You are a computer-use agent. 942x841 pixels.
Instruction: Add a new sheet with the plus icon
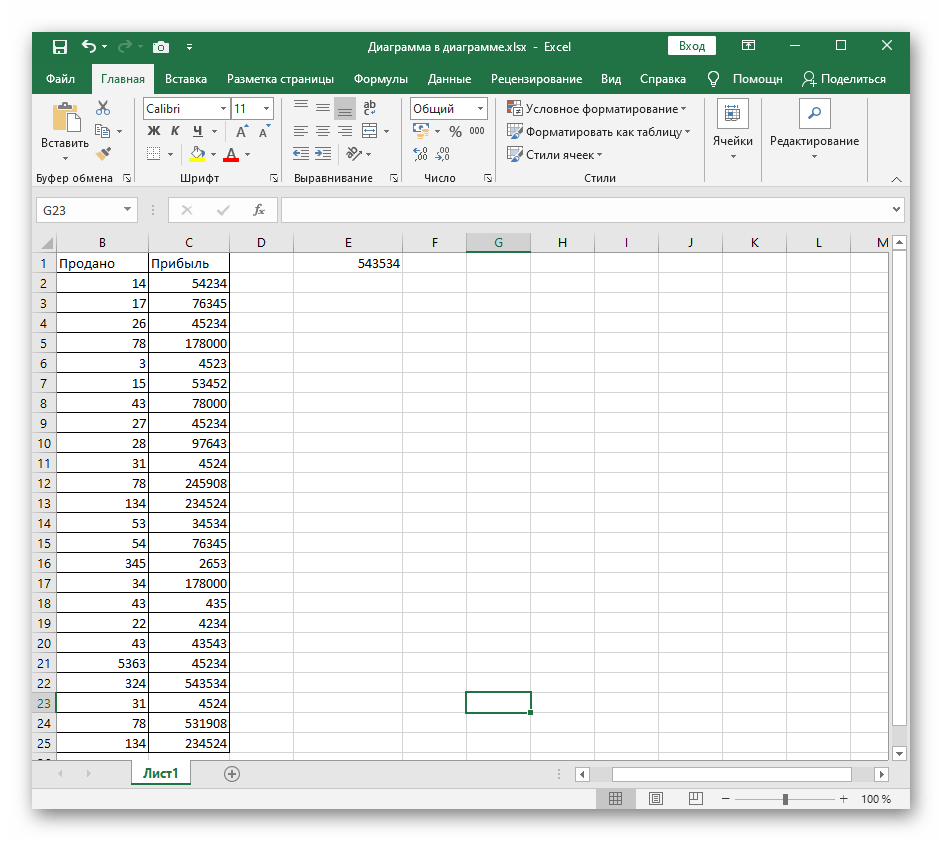232,773
